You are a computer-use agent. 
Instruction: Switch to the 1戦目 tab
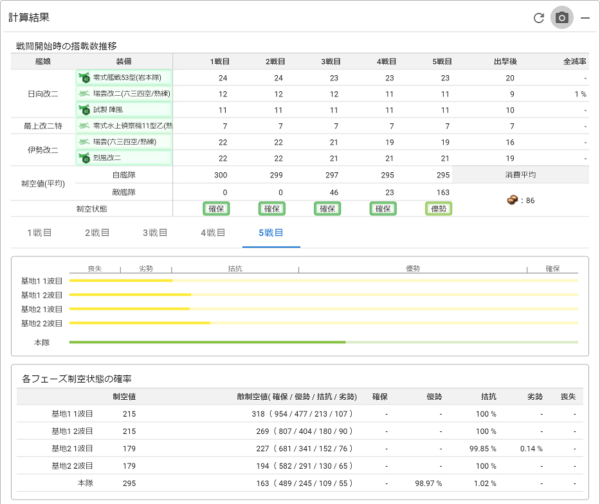point(39,233)
